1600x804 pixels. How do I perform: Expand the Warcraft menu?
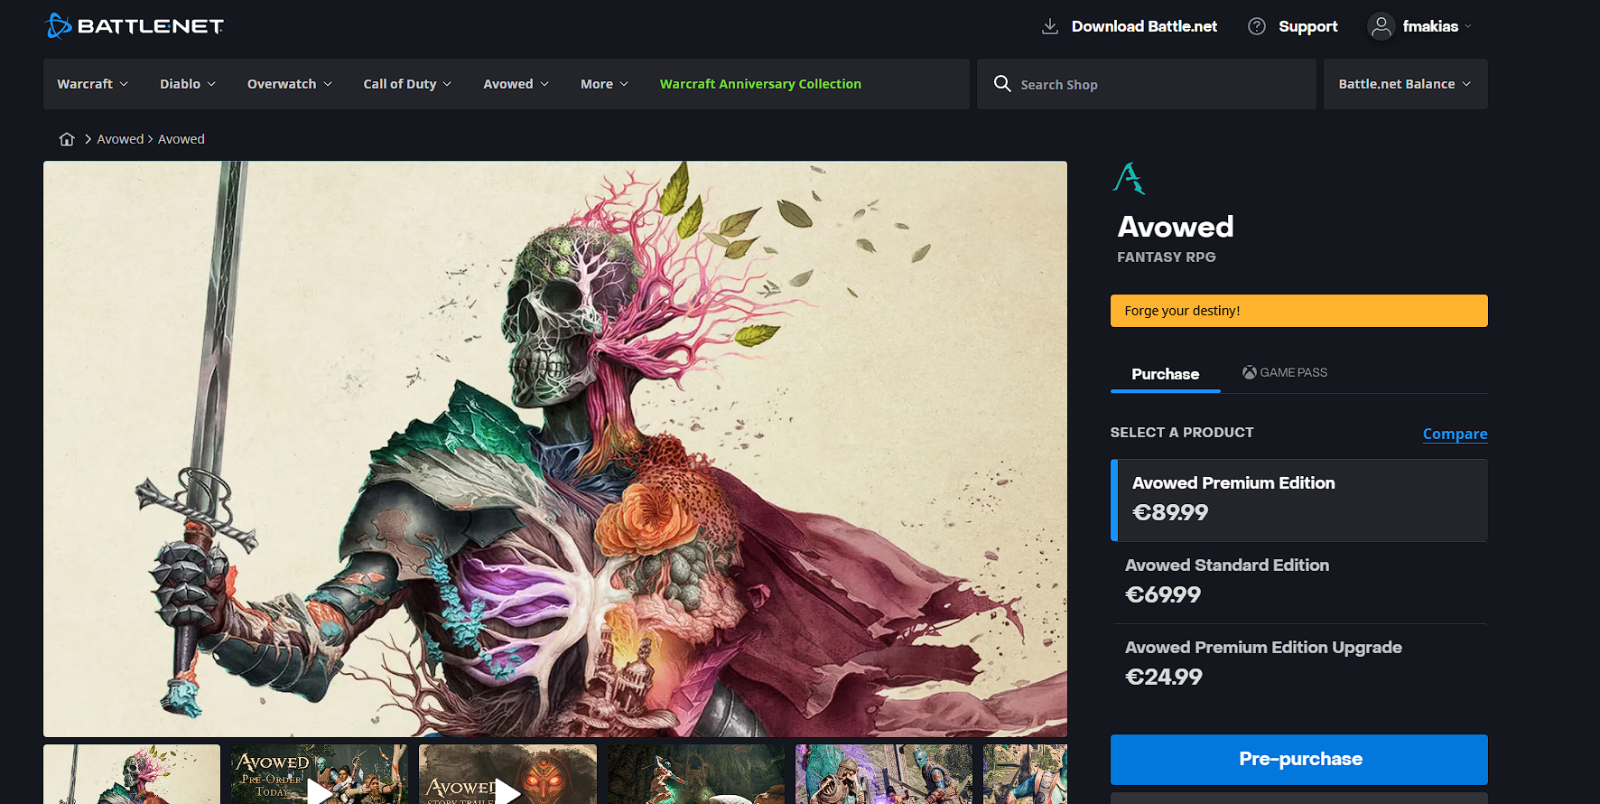pos(93,84)
